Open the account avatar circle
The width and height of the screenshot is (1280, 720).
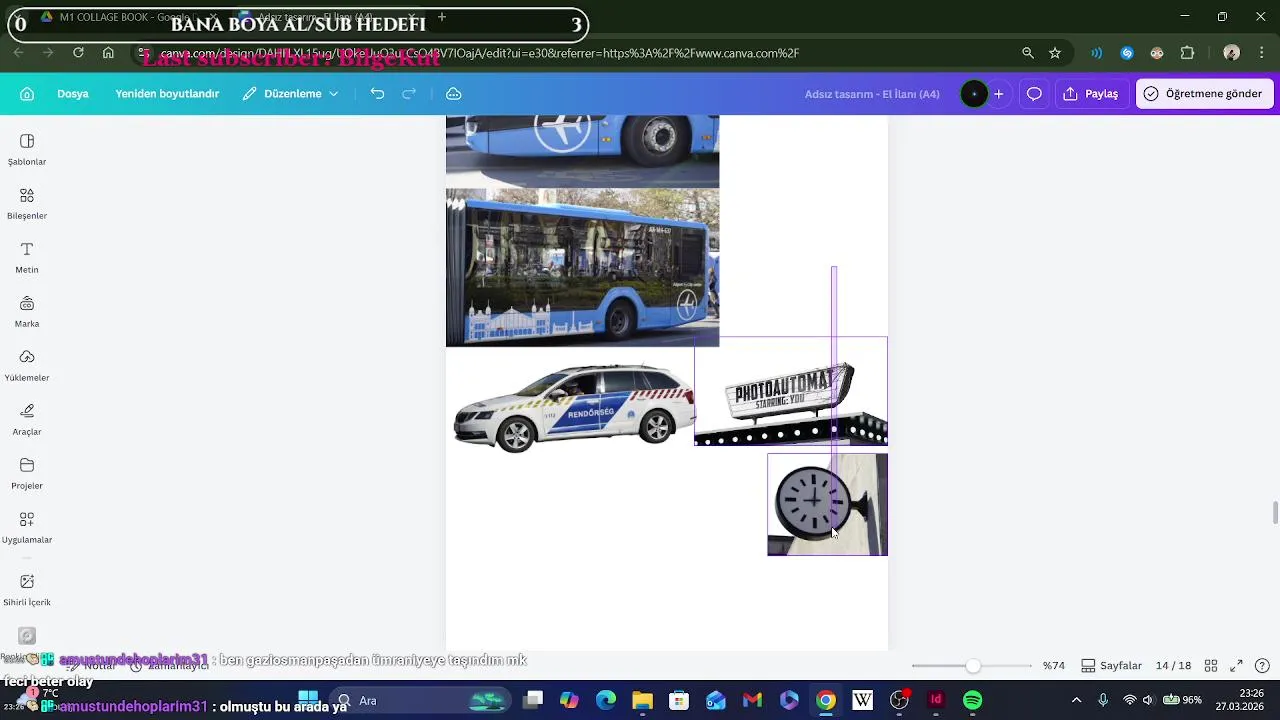click(974, 94)
